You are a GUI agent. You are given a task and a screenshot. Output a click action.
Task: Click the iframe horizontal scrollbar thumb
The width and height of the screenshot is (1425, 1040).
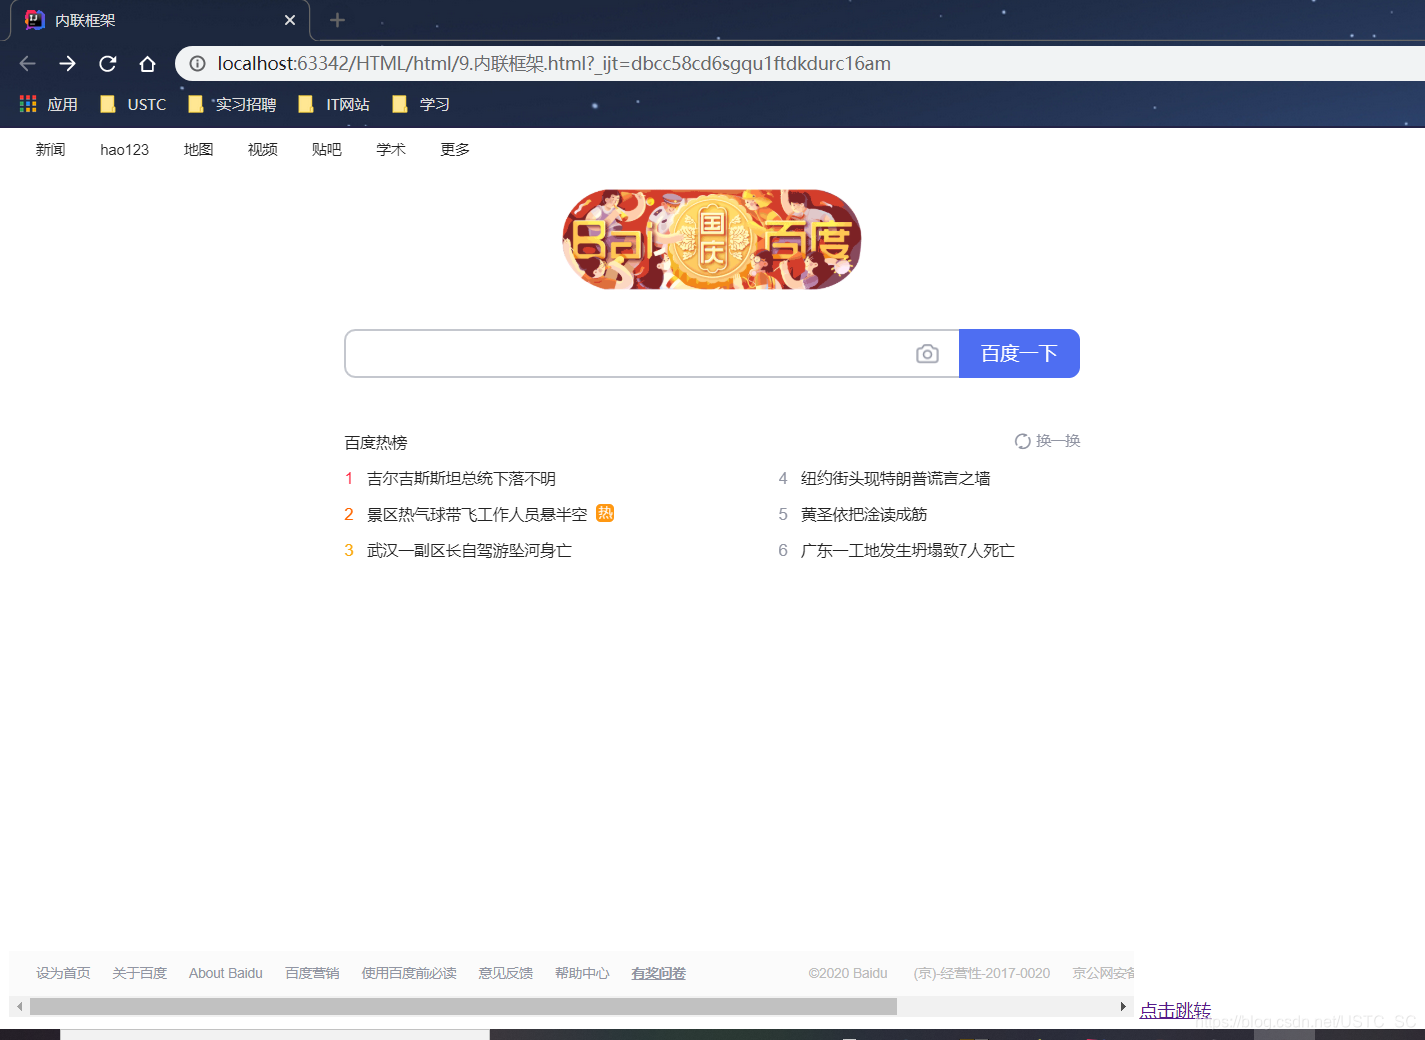click(463, 1006)
